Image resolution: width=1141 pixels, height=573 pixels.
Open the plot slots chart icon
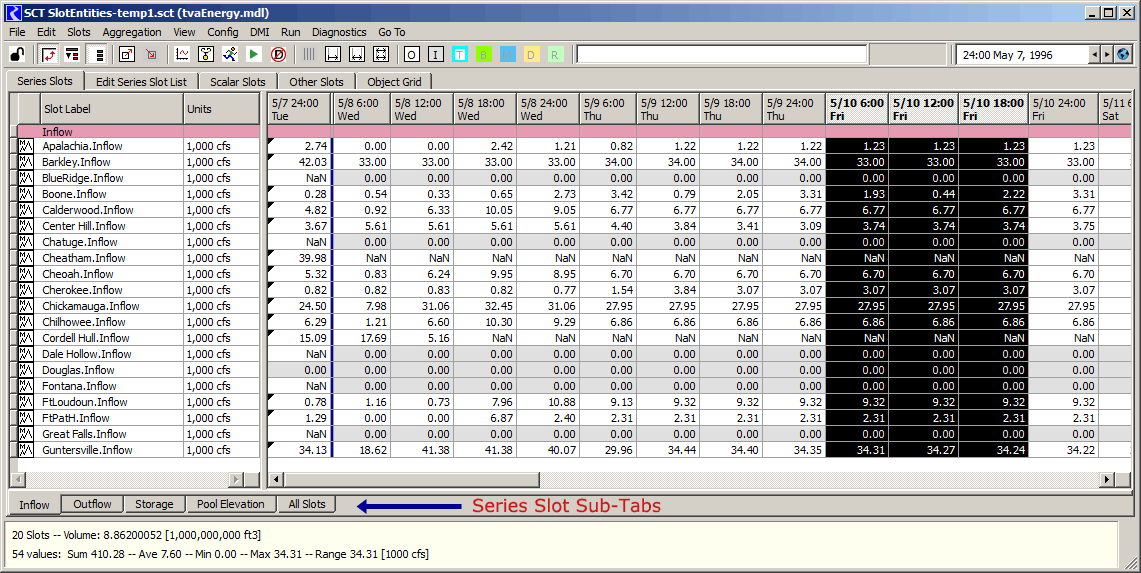click(182, 55)
